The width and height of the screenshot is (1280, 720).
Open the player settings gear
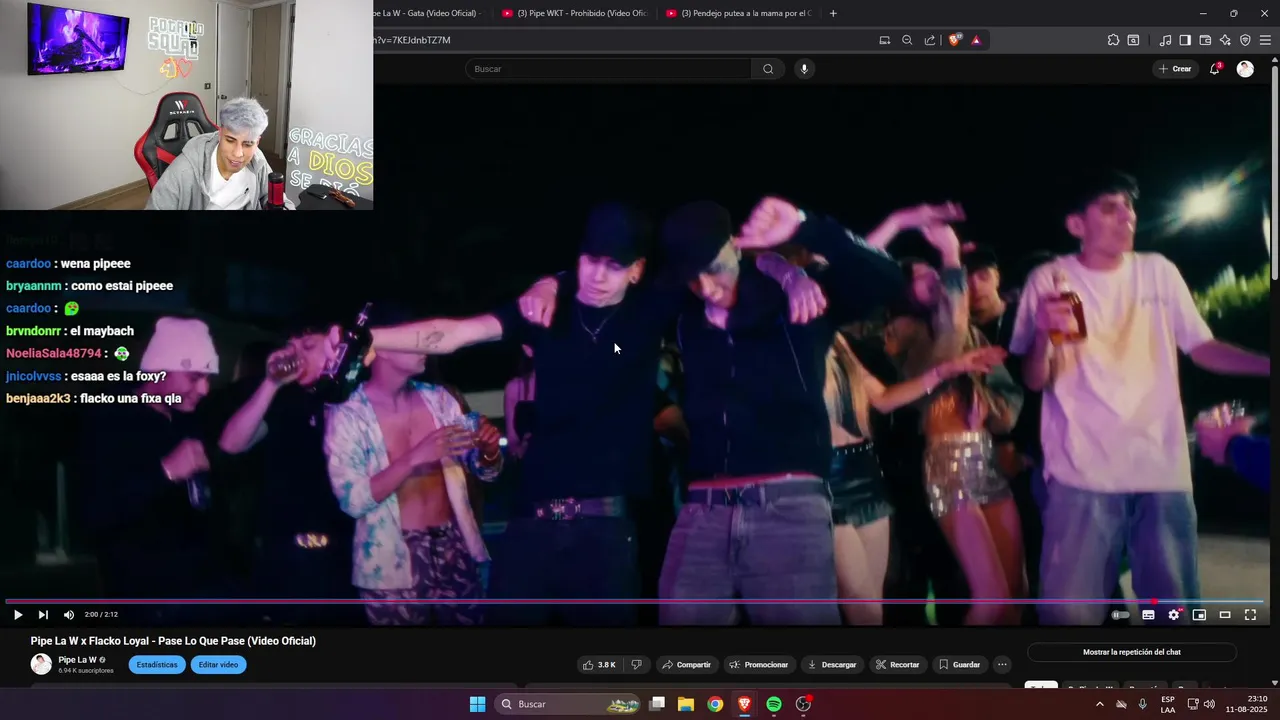point(1174,615)
